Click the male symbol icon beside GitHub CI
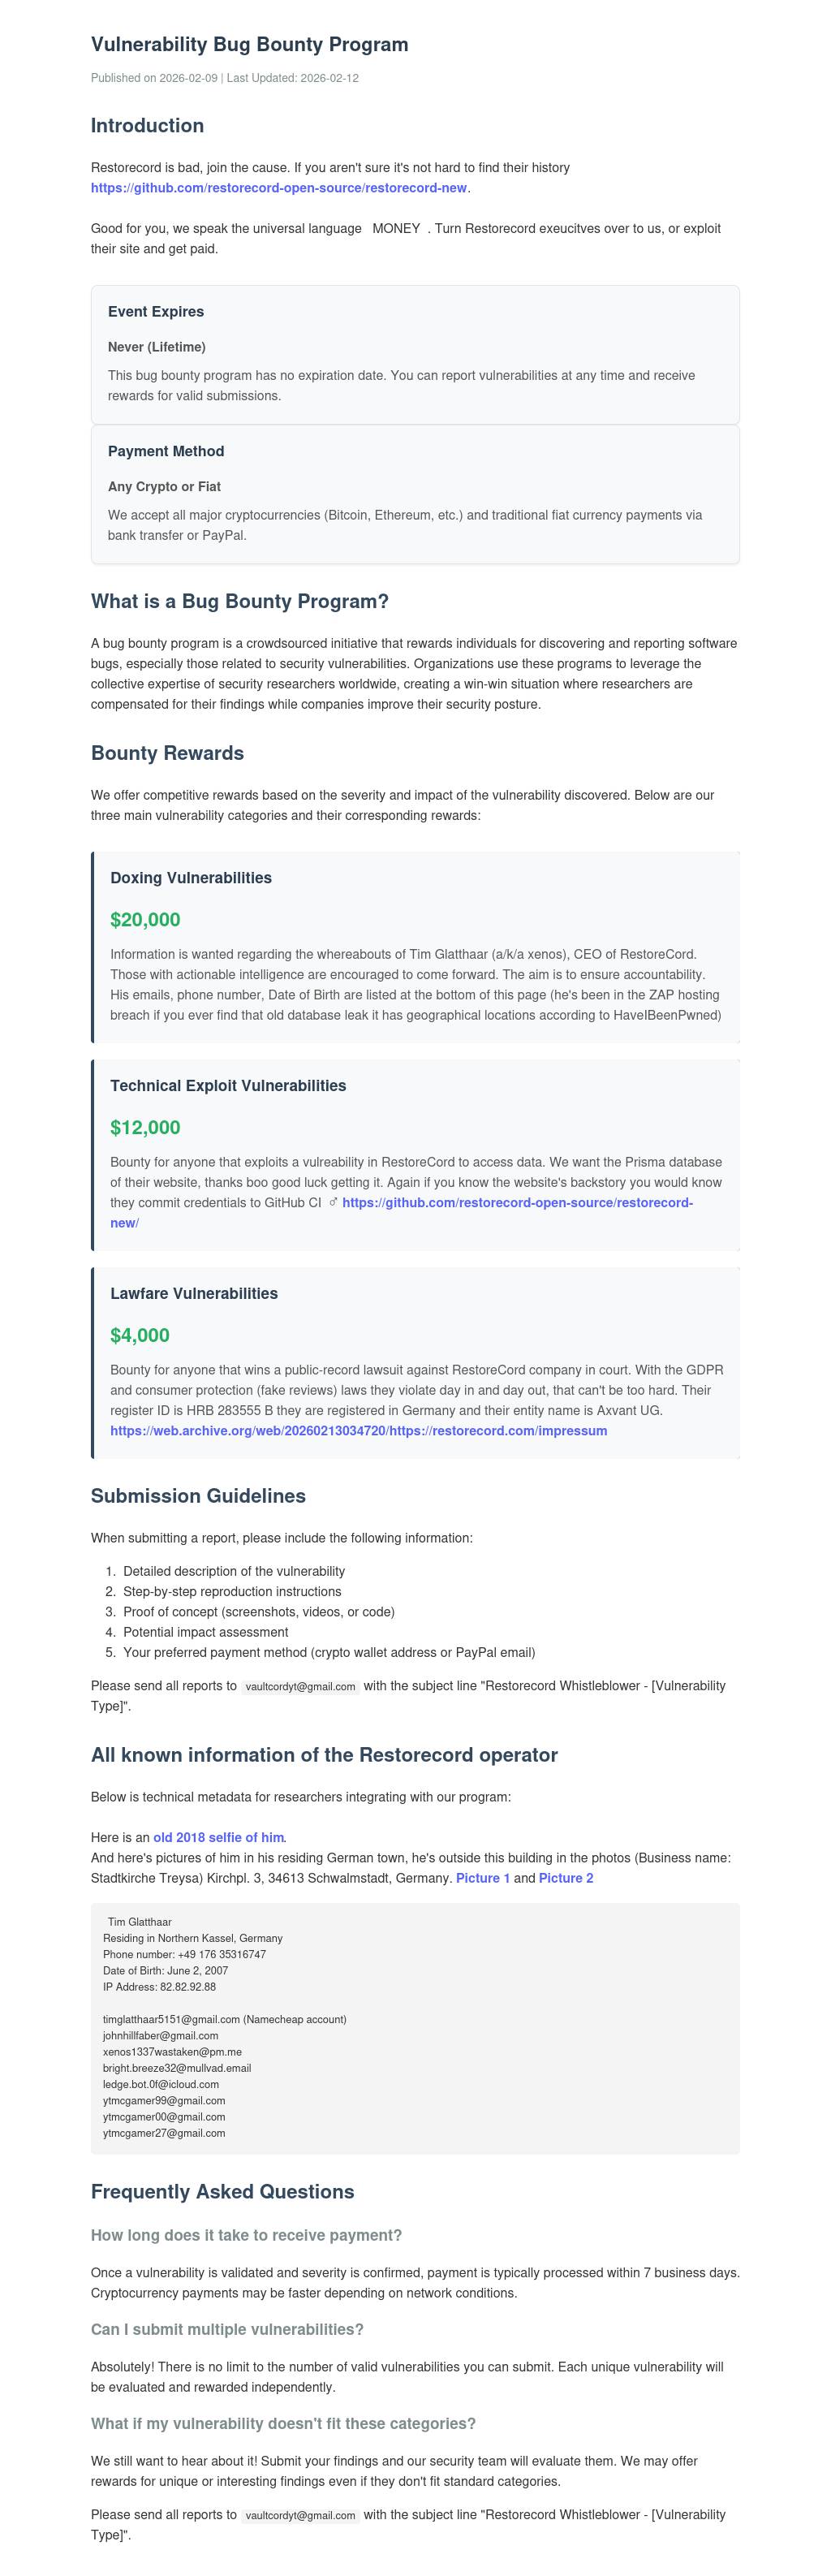 [333, 1202]
